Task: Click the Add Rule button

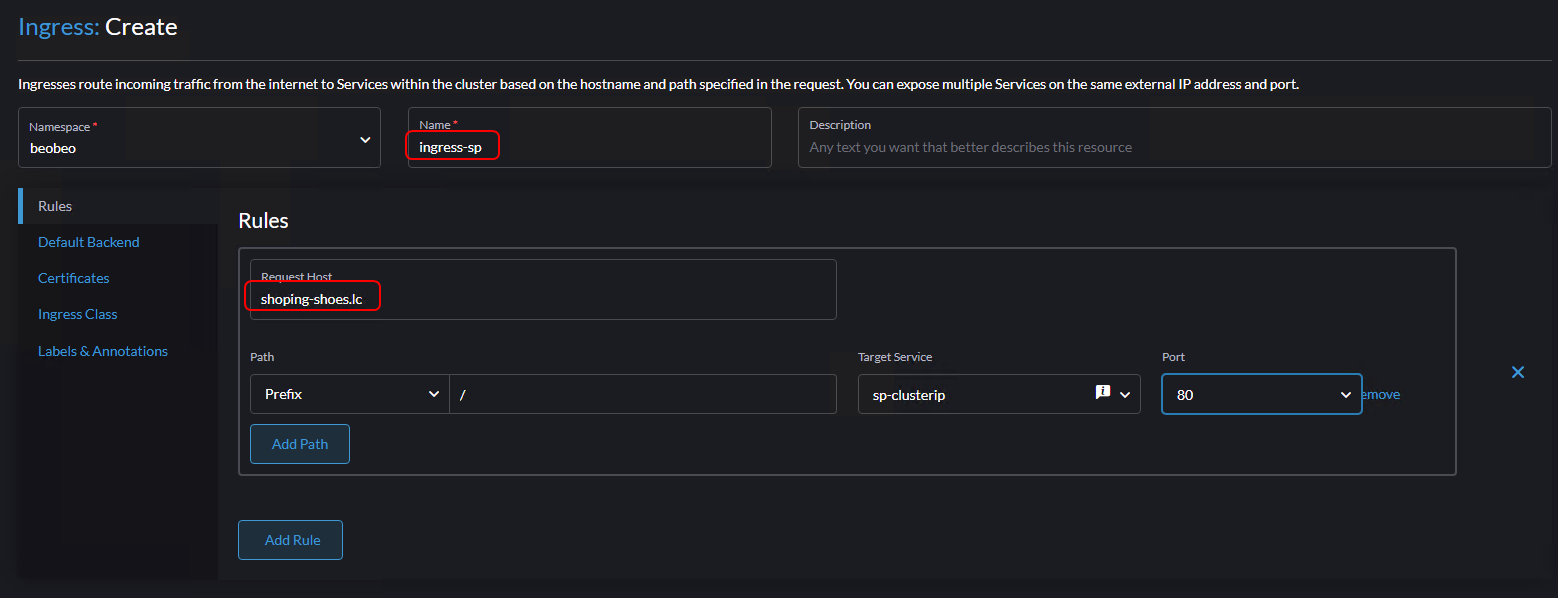Action: (x=290, y=540)
